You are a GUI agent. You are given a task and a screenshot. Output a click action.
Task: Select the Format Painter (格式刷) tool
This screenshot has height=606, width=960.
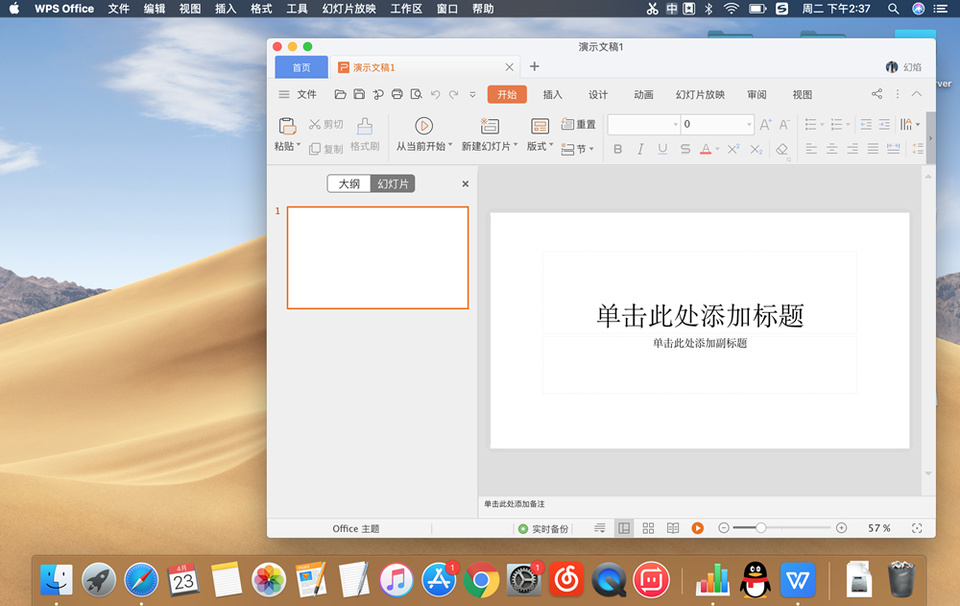365,134
